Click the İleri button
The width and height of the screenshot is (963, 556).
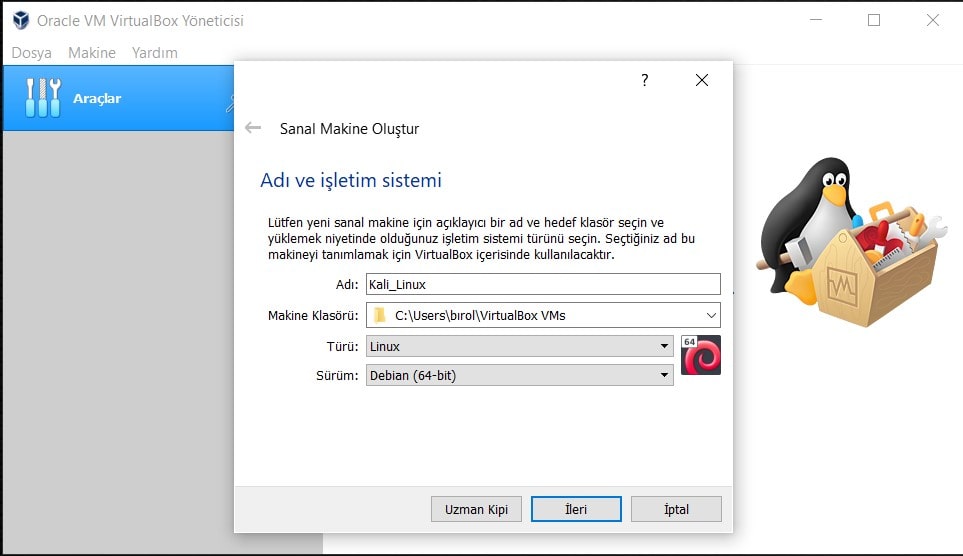576,509
